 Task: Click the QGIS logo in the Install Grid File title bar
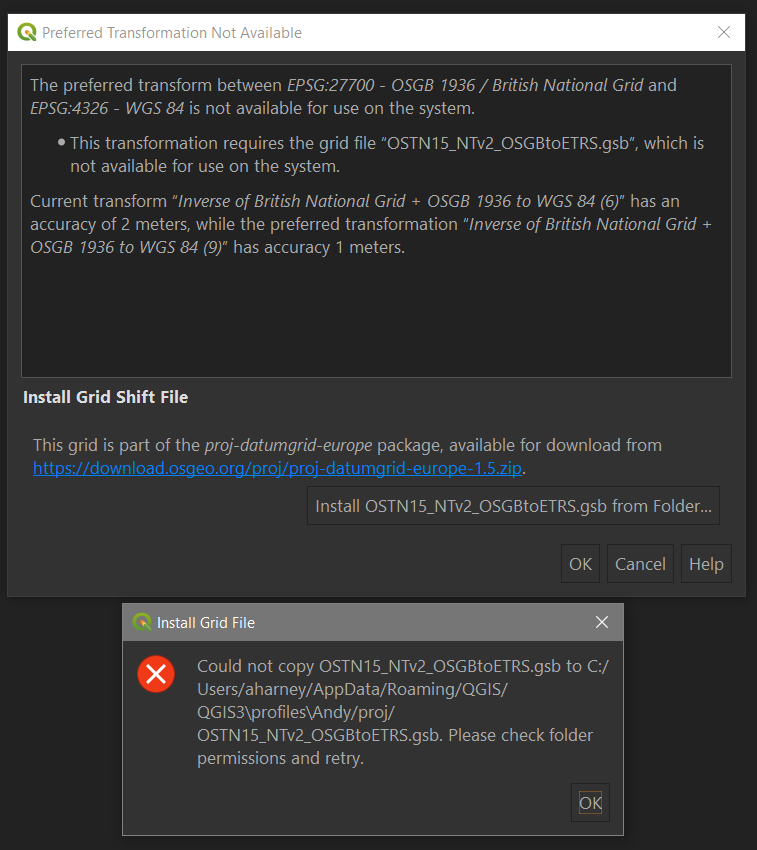pyautogui.click(x=142, y=622)
